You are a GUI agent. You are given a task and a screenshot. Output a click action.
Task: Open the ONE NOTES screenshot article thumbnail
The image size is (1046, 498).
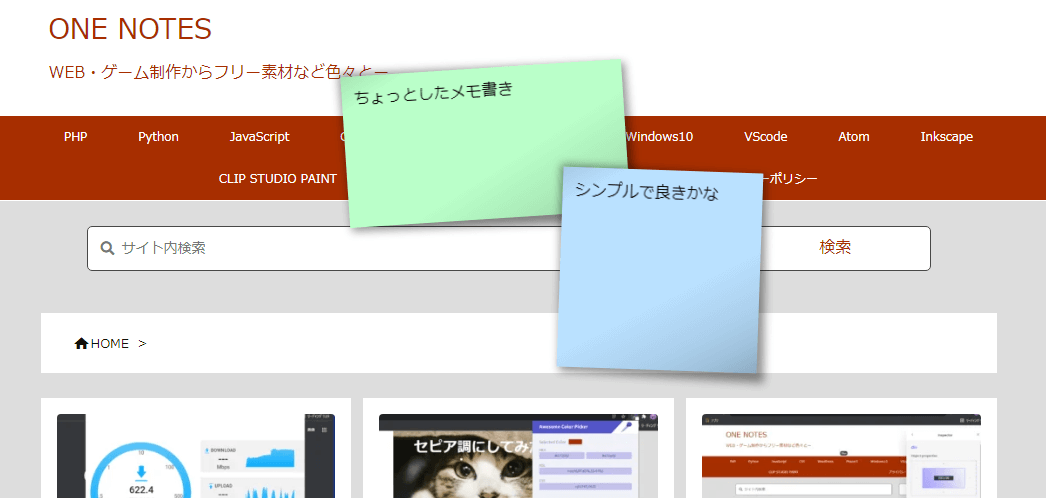[x=841, y=456]
